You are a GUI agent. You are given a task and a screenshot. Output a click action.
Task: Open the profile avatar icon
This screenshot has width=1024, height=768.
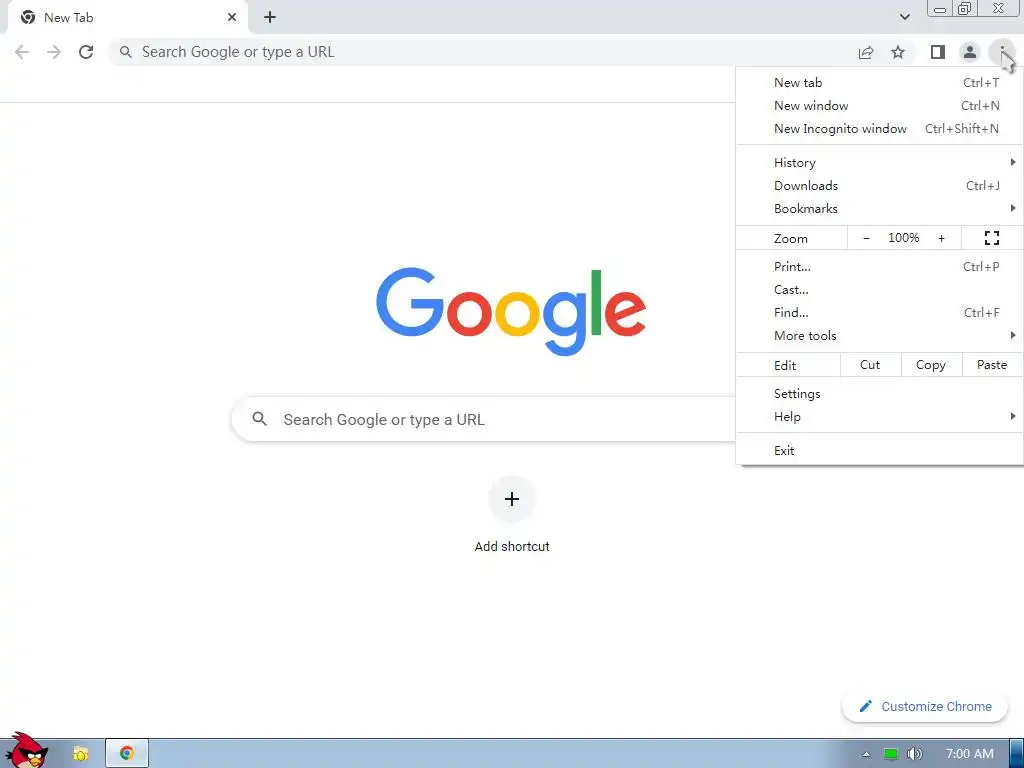click(970, 52)
